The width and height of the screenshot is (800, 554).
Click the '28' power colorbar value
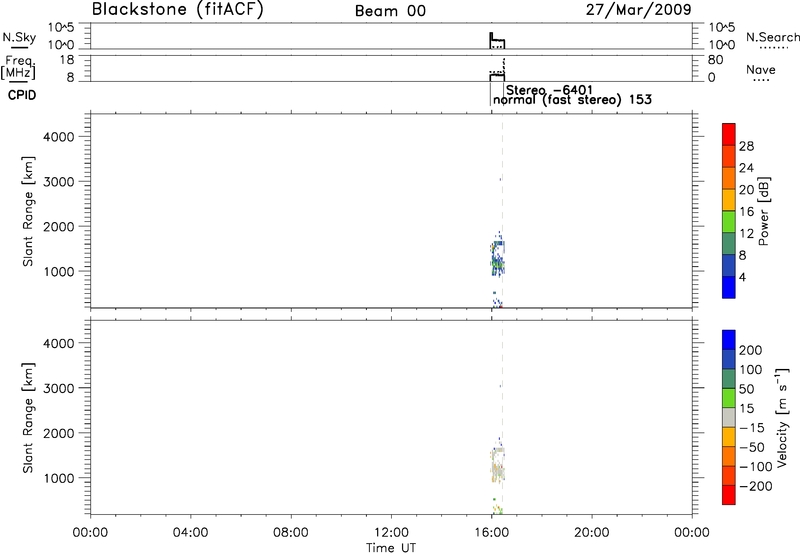[x=746, y=146]
